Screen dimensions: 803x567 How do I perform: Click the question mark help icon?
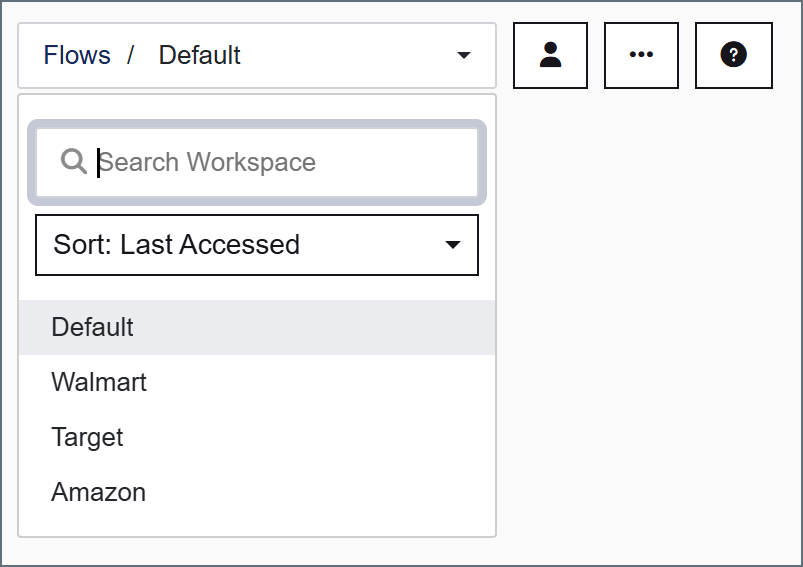pos(733,55)
